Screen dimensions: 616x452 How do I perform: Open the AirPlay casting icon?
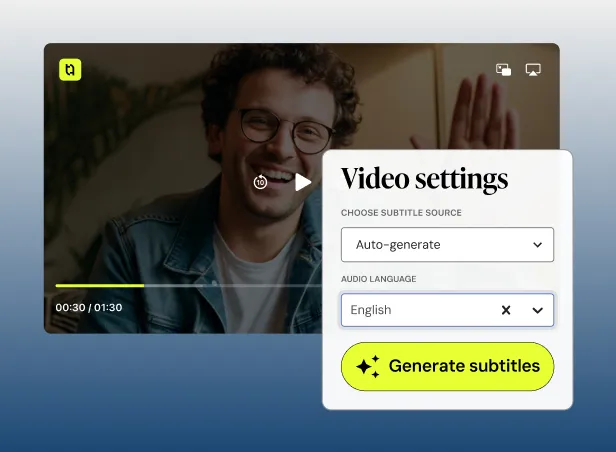tap(533, 70)
